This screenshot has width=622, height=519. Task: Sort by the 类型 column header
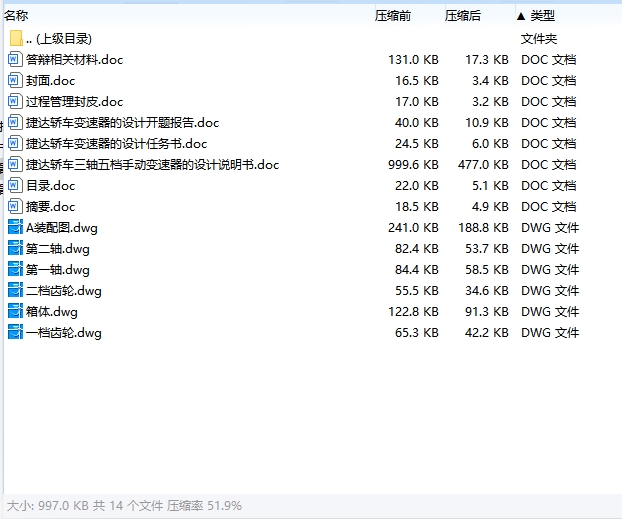point(543,16)
